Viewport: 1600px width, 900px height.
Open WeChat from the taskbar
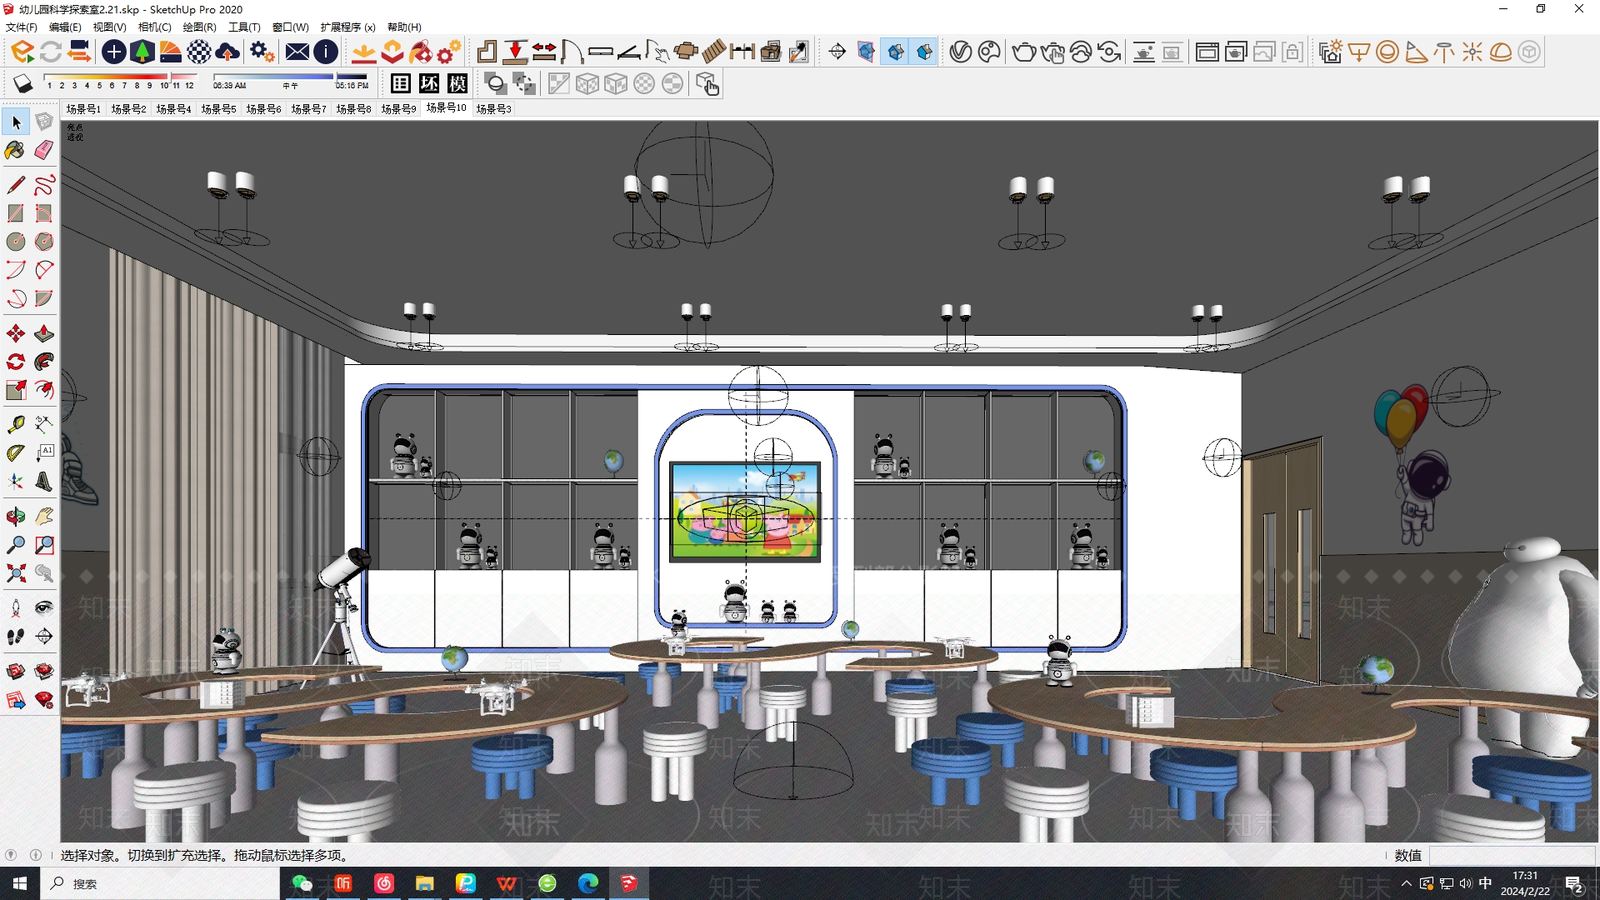click(302, 883)
